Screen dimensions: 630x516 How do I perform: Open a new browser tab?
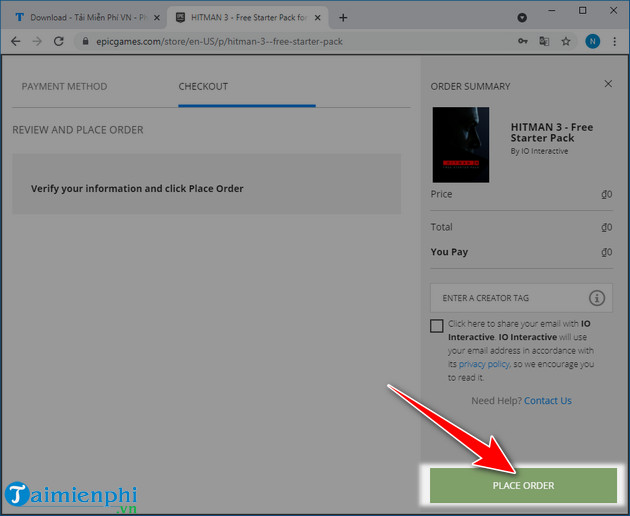point(343,18)
